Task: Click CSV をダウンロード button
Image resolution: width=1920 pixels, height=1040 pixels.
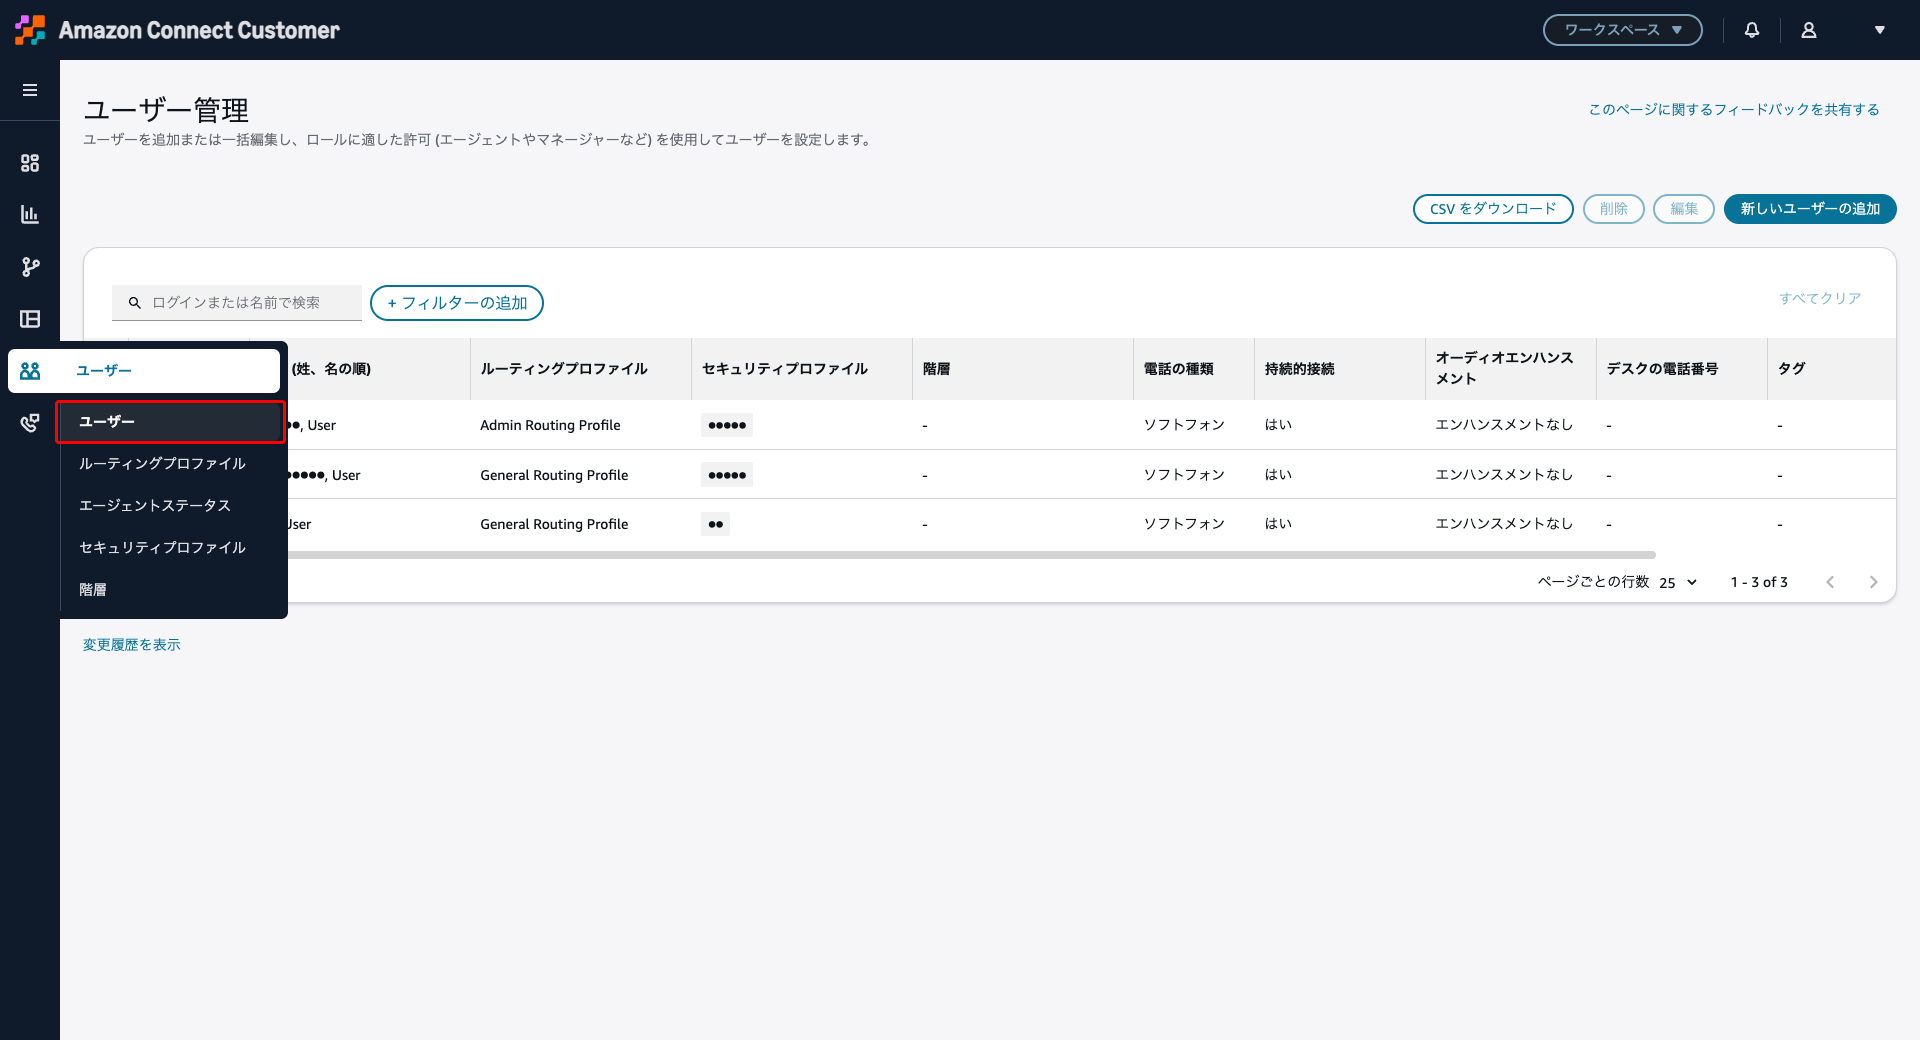Action: pyautogui.click(x=1493, y=209)
